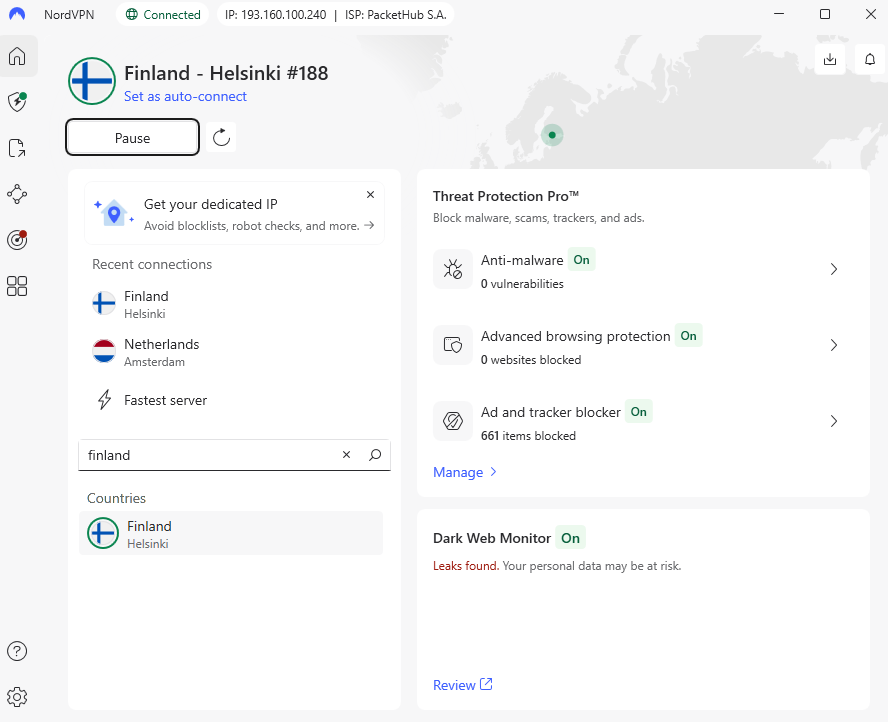
Task: Click the Ad and tracker blocker icon
Action: tap(452, 421)
